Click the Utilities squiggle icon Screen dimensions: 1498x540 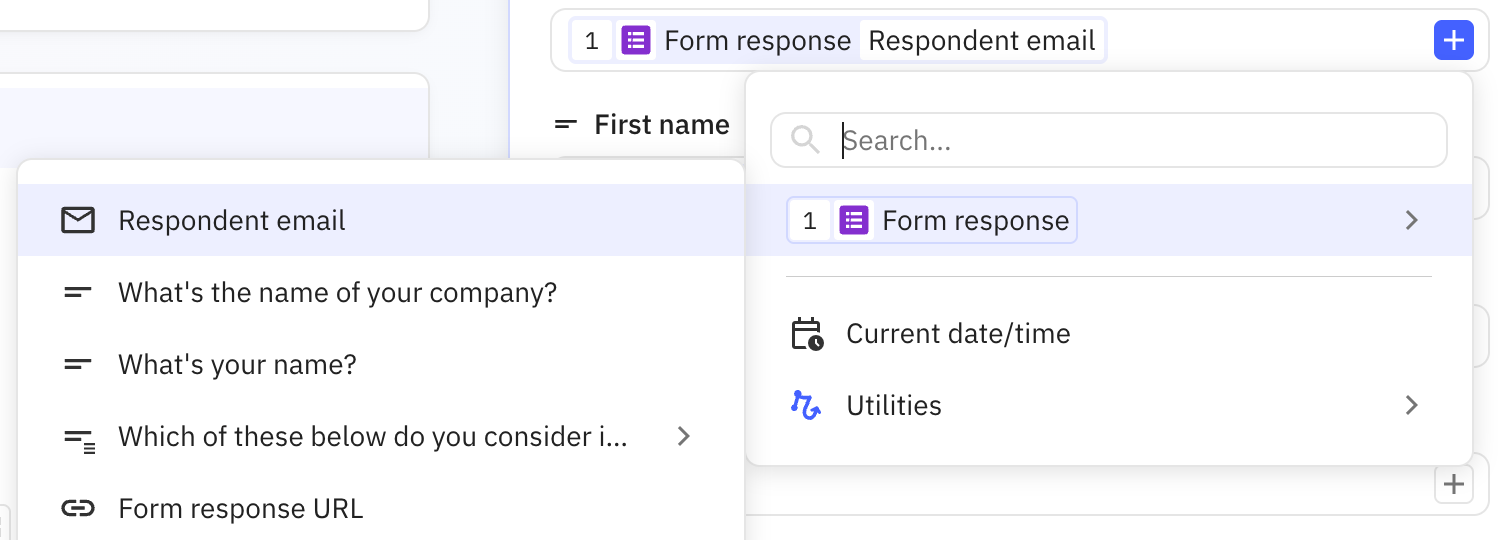click(806, 405)
